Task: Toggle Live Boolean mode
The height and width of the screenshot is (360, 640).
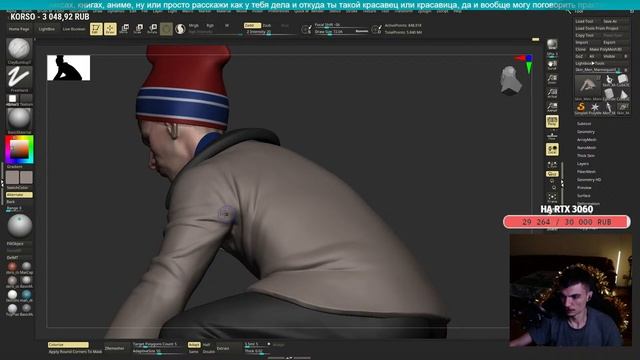Action: [x=73, y=29]
